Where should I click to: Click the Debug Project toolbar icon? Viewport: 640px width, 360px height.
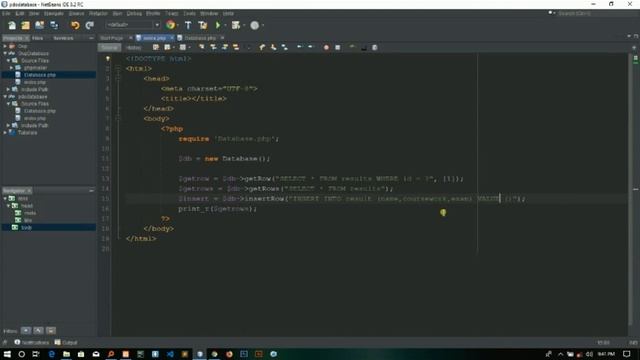(236, 25)
